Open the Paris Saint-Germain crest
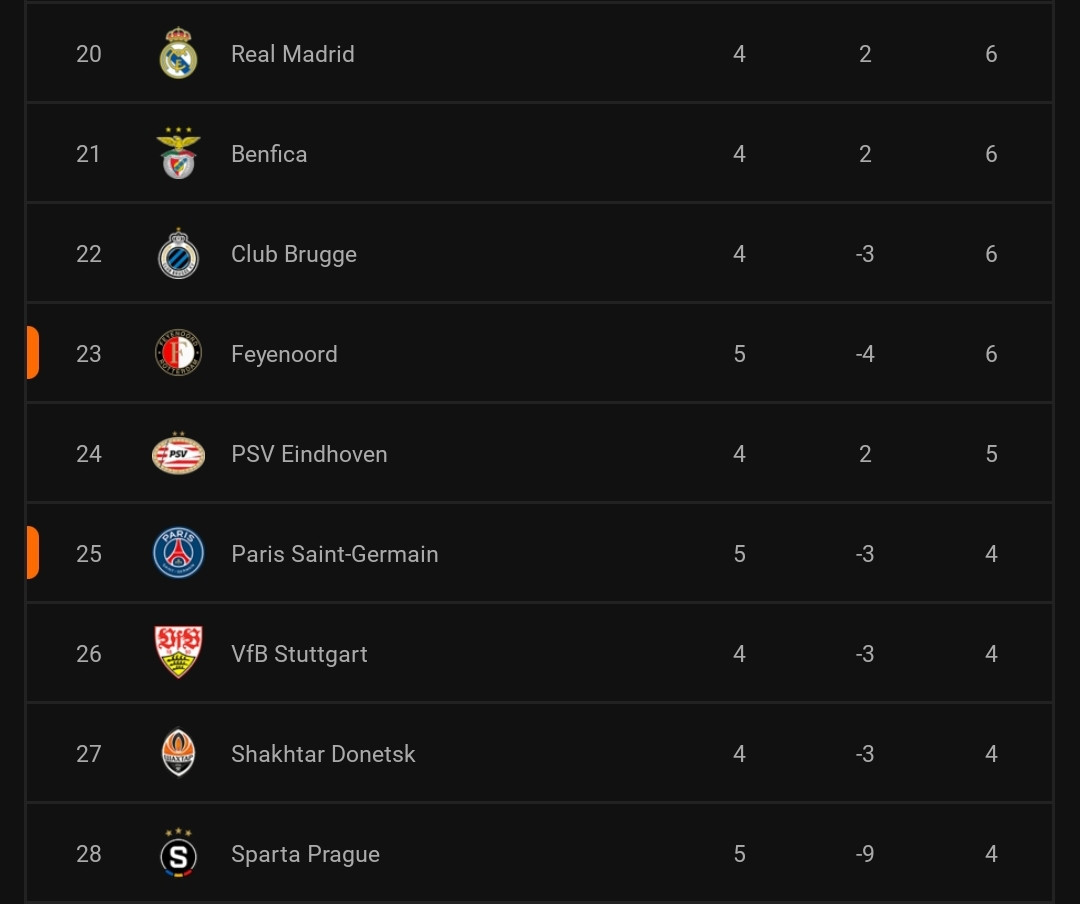 pos(178,553)
